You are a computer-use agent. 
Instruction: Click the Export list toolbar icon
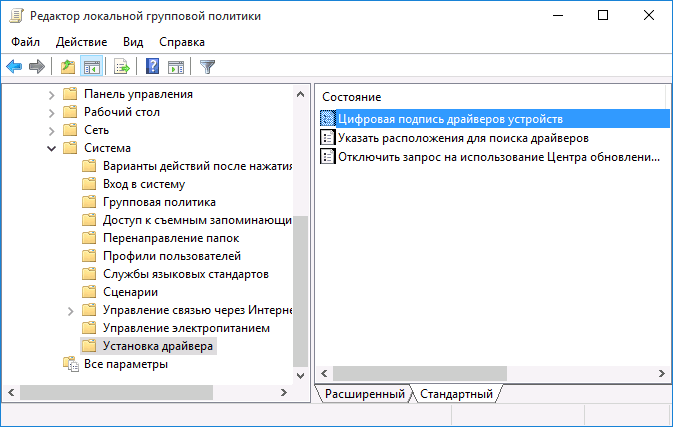click(122, 67)
